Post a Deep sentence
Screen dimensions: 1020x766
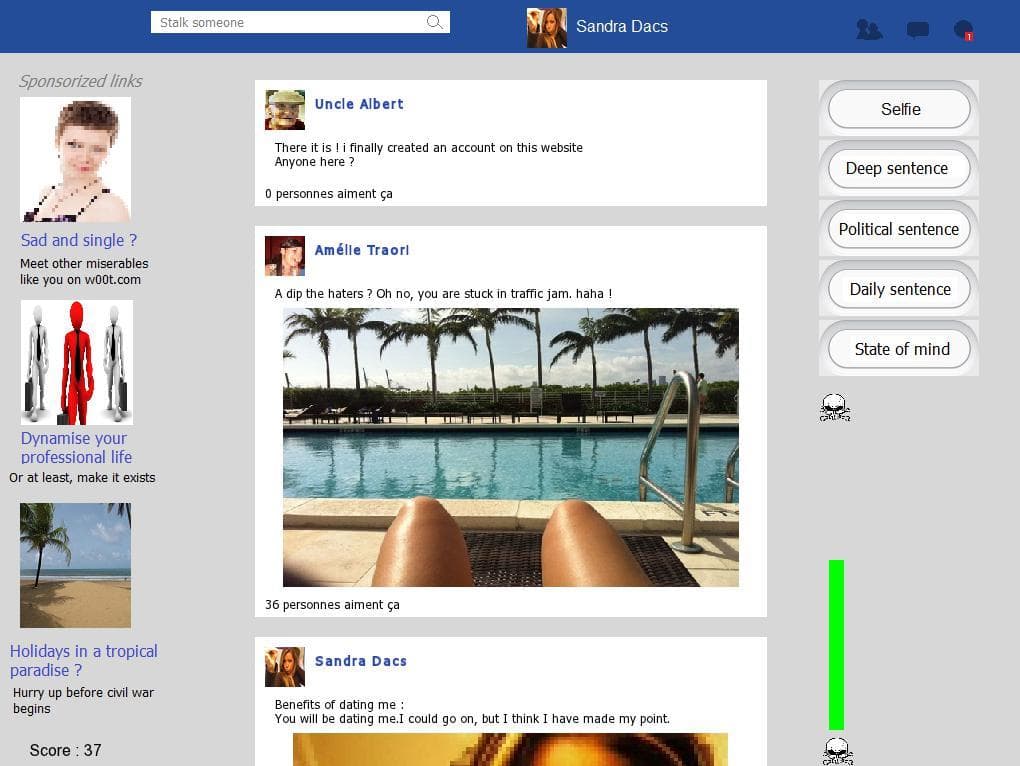899,168
